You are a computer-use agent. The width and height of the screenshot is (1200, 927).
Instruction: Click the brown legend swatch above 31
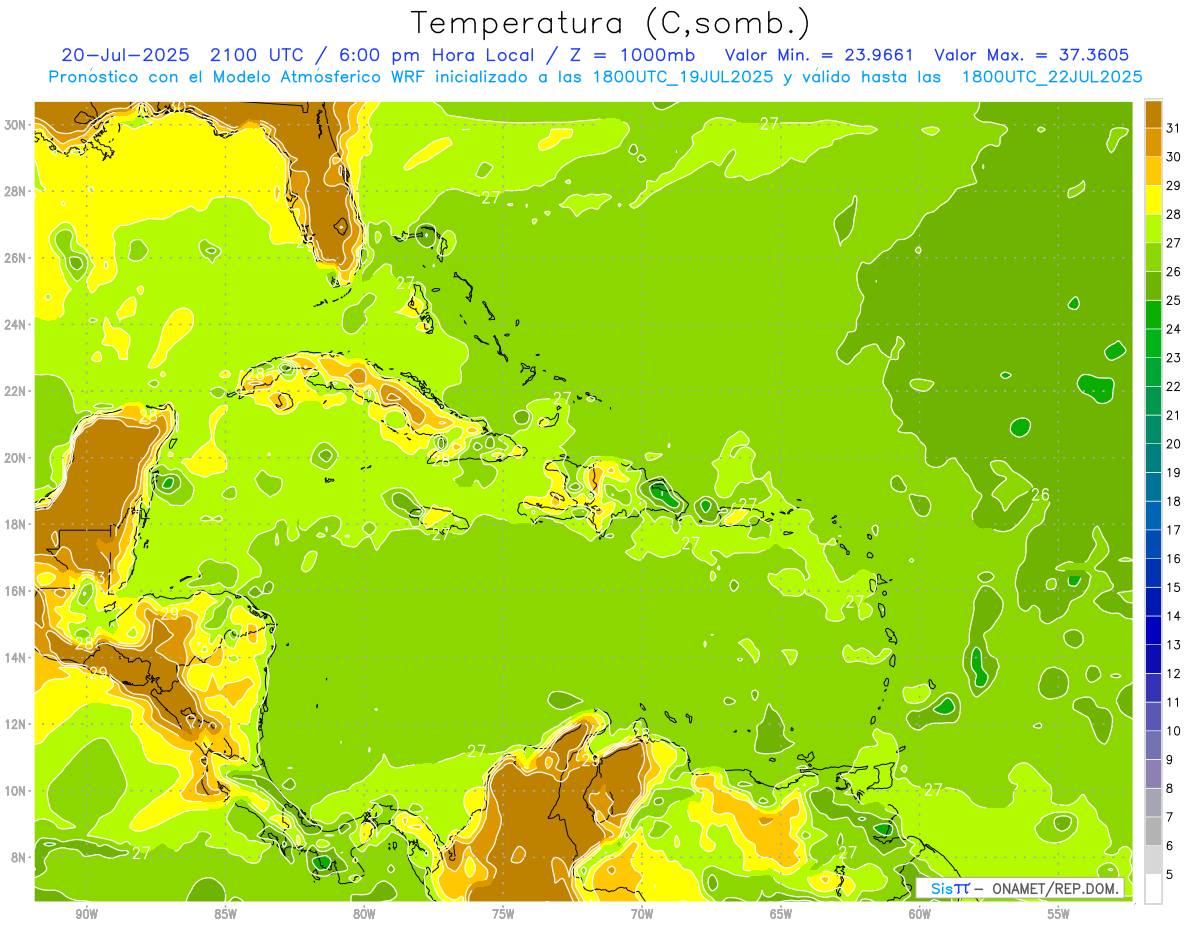click(1153, 114)
